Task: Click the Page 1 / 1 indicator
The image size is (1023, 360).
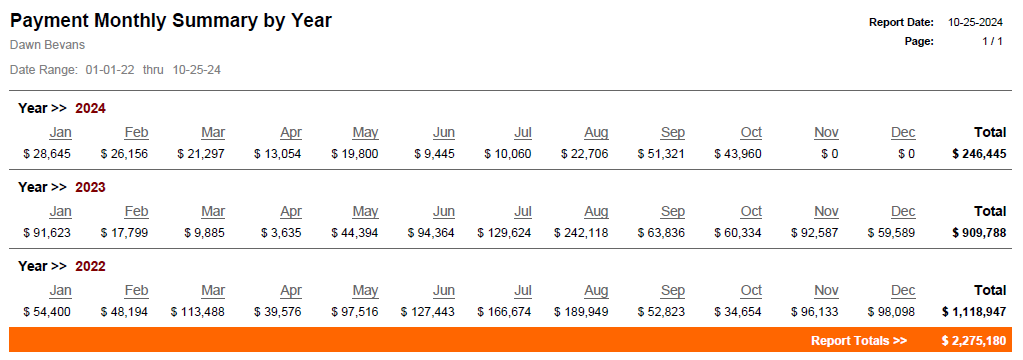Action: coord(992,41)
